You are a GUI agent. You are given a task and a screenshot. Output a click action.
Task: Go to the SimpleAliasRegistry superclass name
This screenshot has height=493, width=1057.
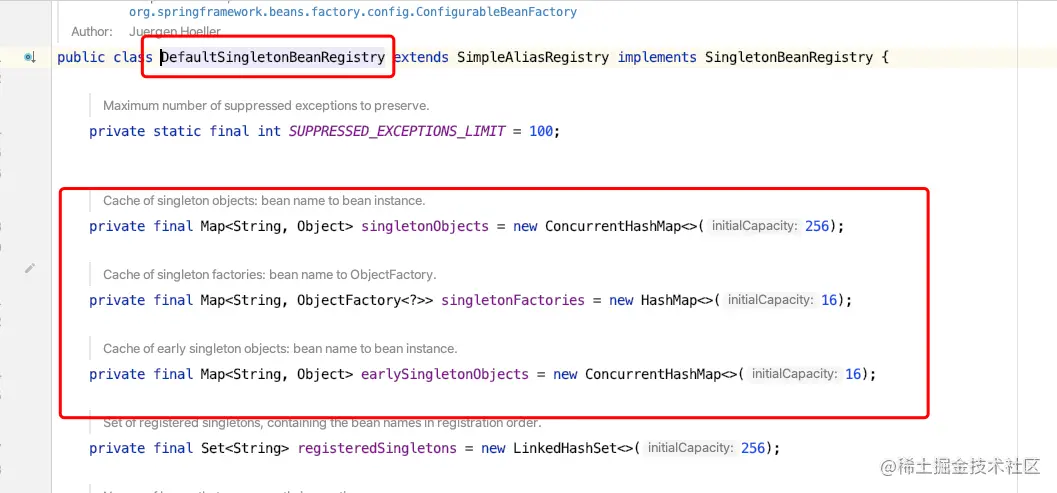[533, 57]
